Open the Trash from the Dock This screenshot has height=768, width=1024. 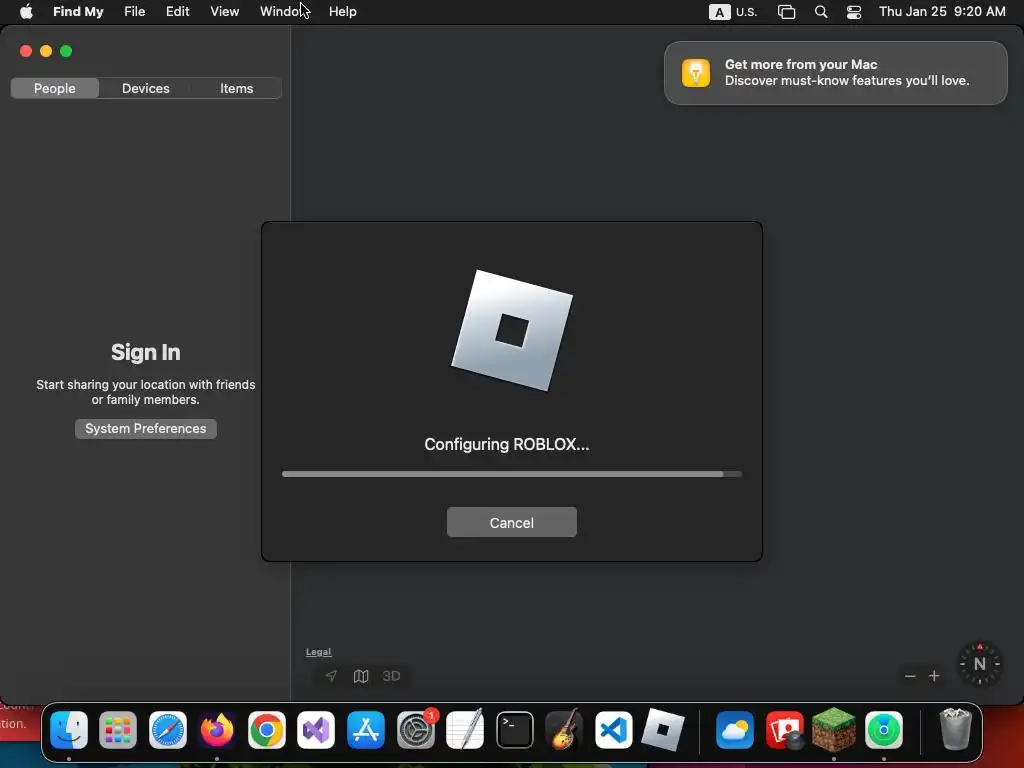pyautogui.click(x=955, y=729)
